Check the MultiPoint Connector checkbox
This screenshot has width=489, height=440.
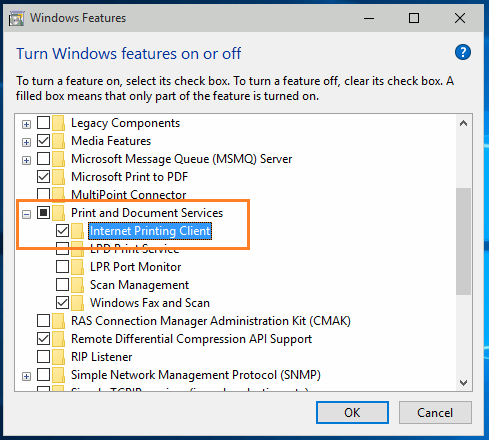pyautogui.click(x=43, y=194)
